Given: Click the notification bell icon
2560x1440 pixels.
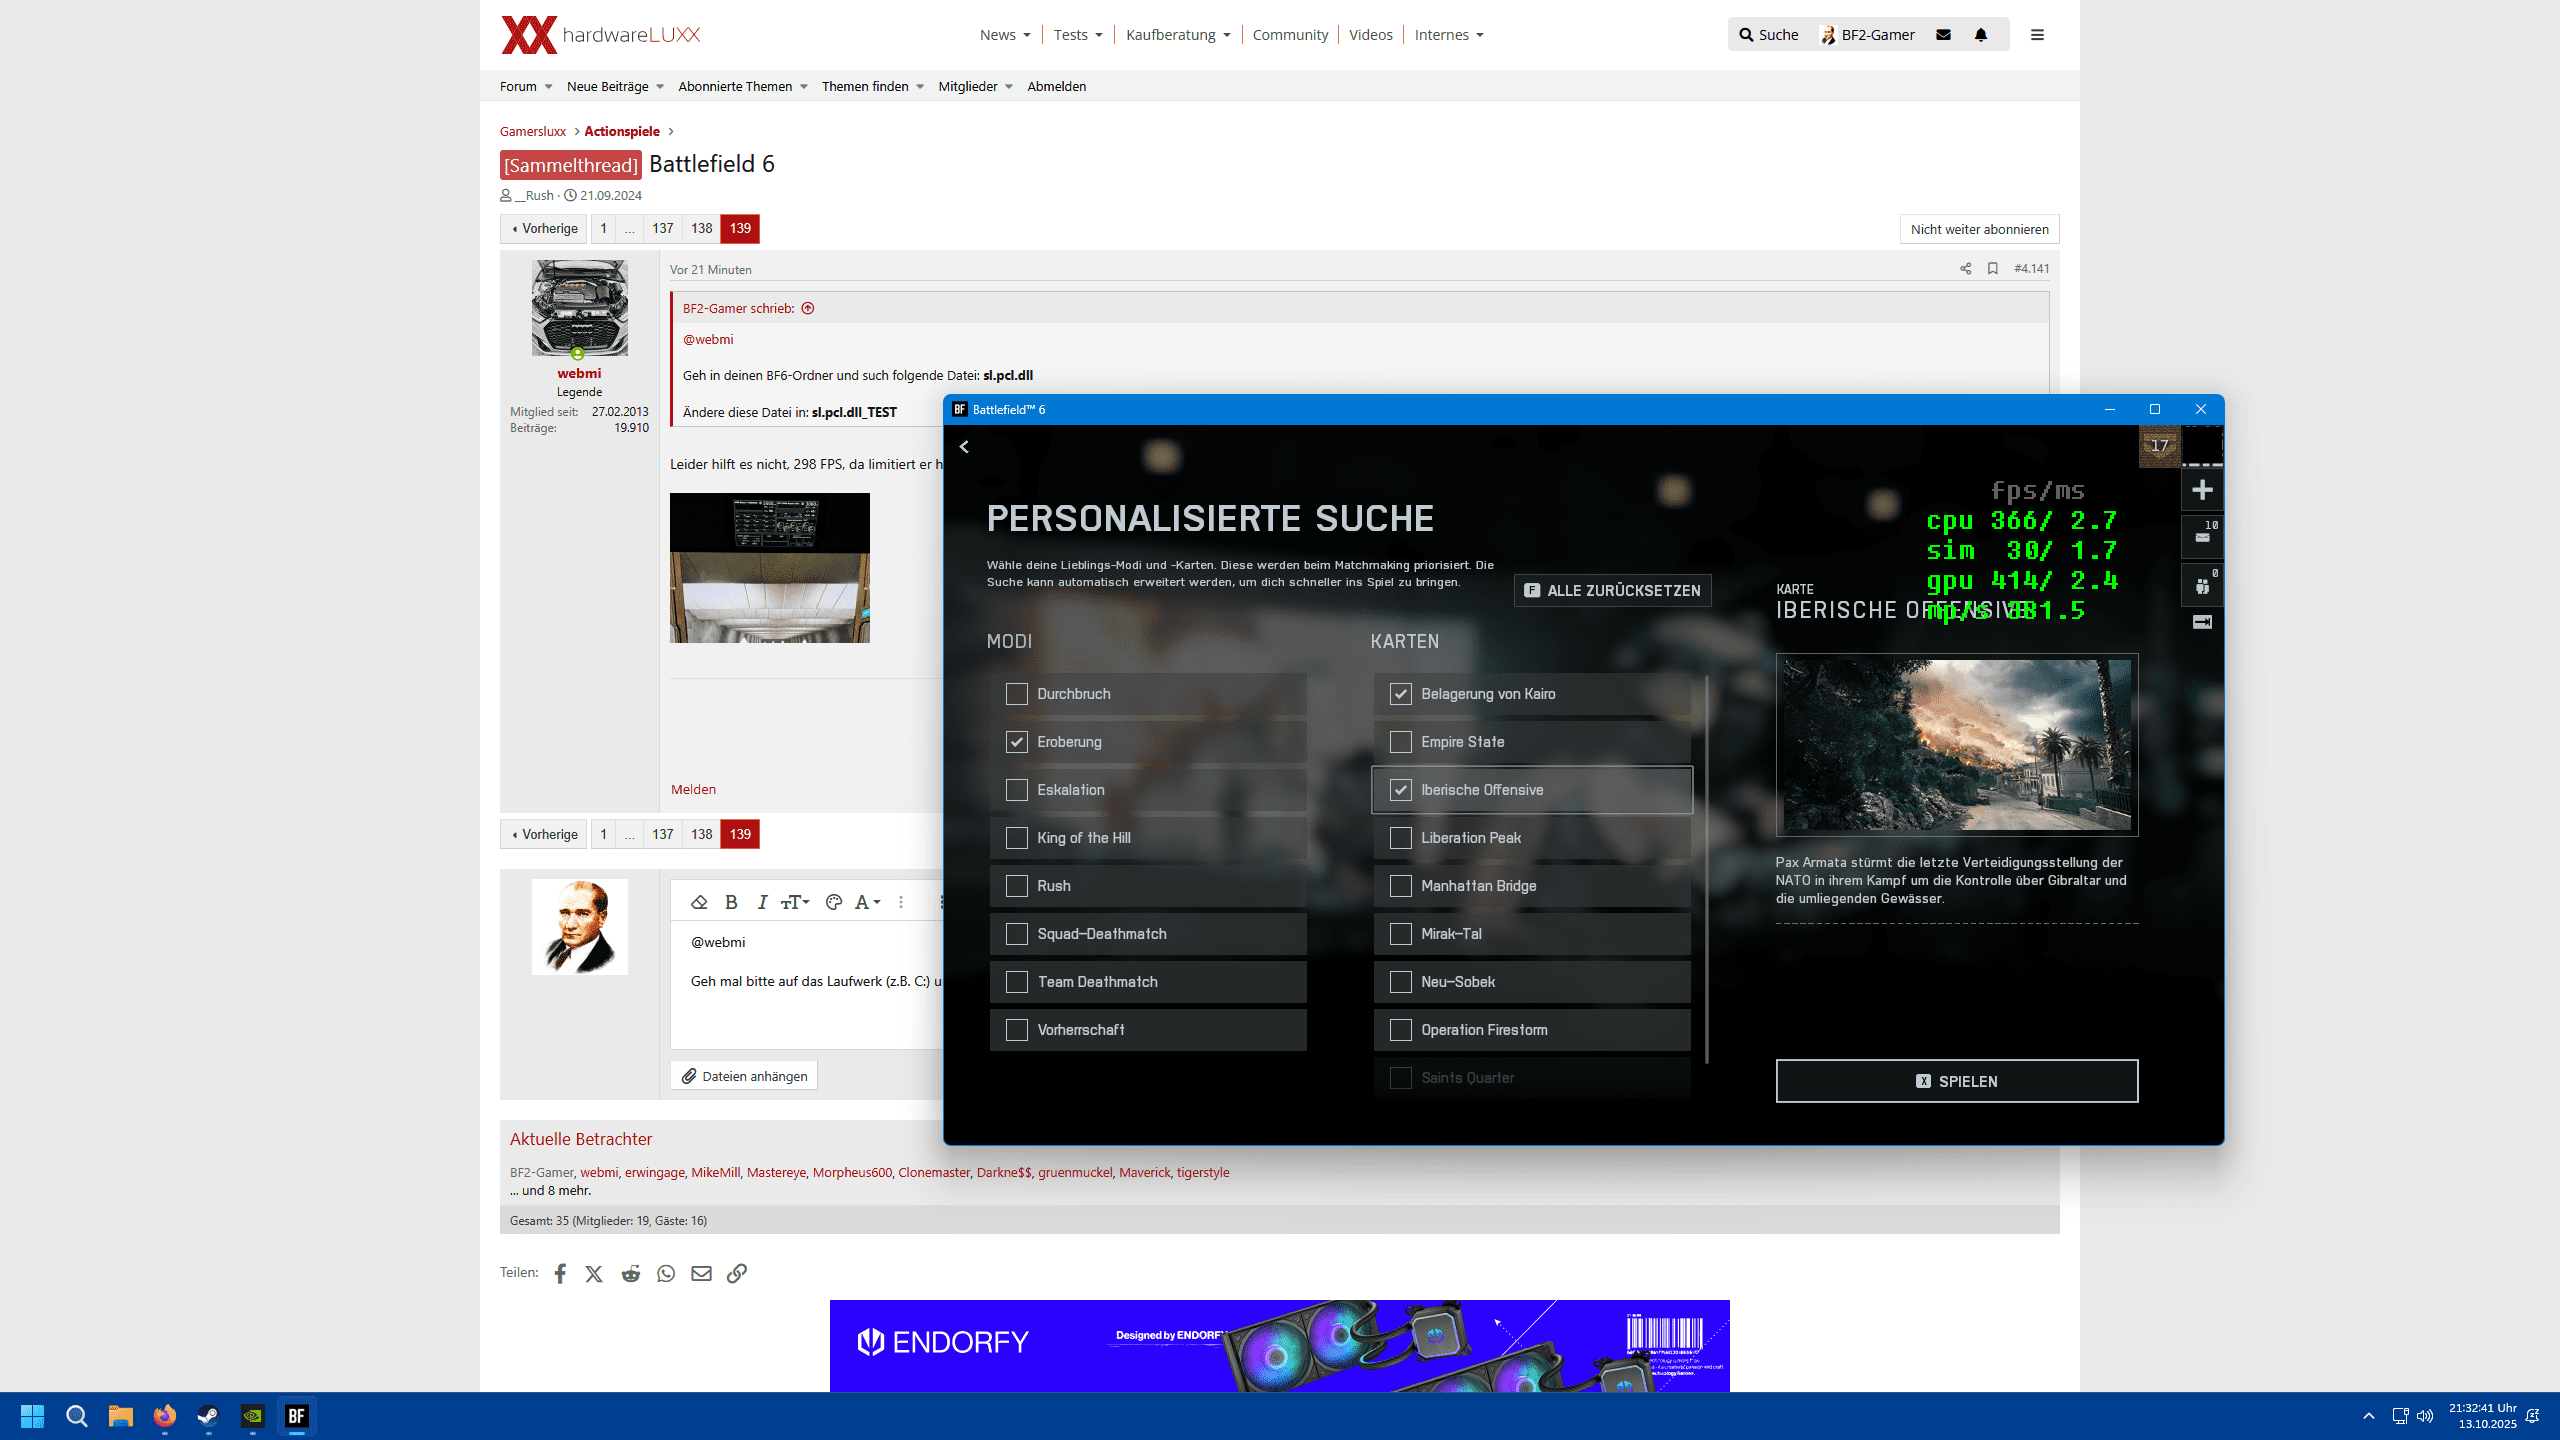Looking at the screenshot, I should [1980, 35].
